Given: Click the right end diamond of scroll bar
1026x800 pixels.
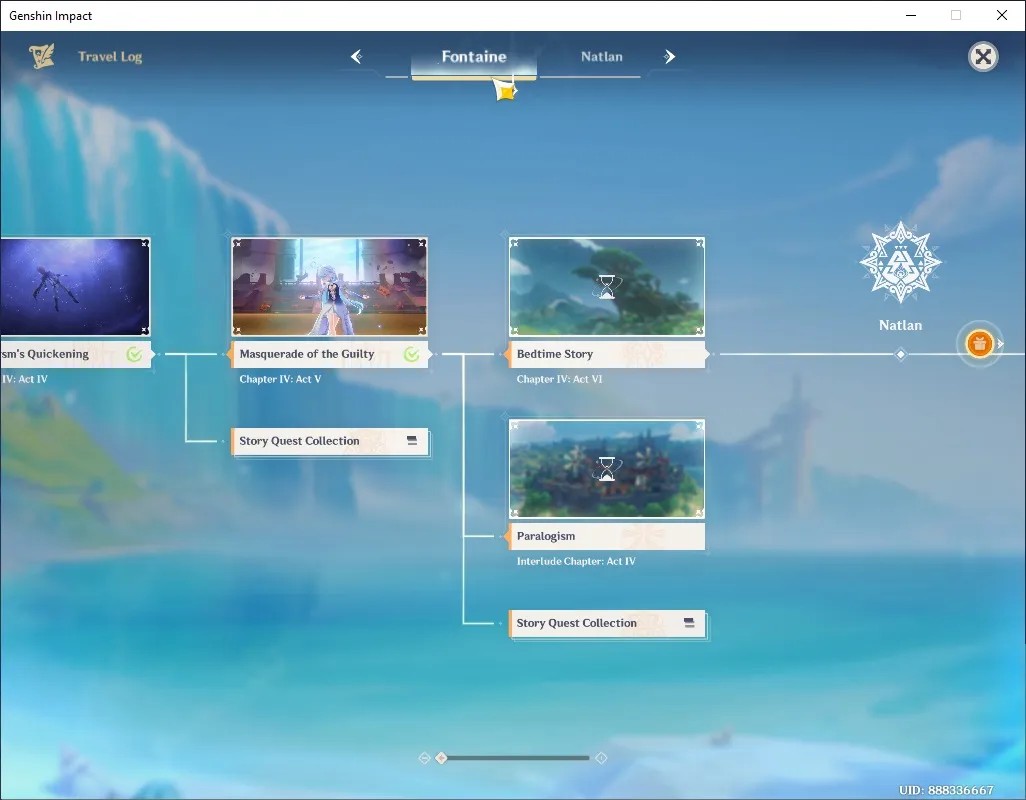Looking at the screenshot, I should pos(601,757).
